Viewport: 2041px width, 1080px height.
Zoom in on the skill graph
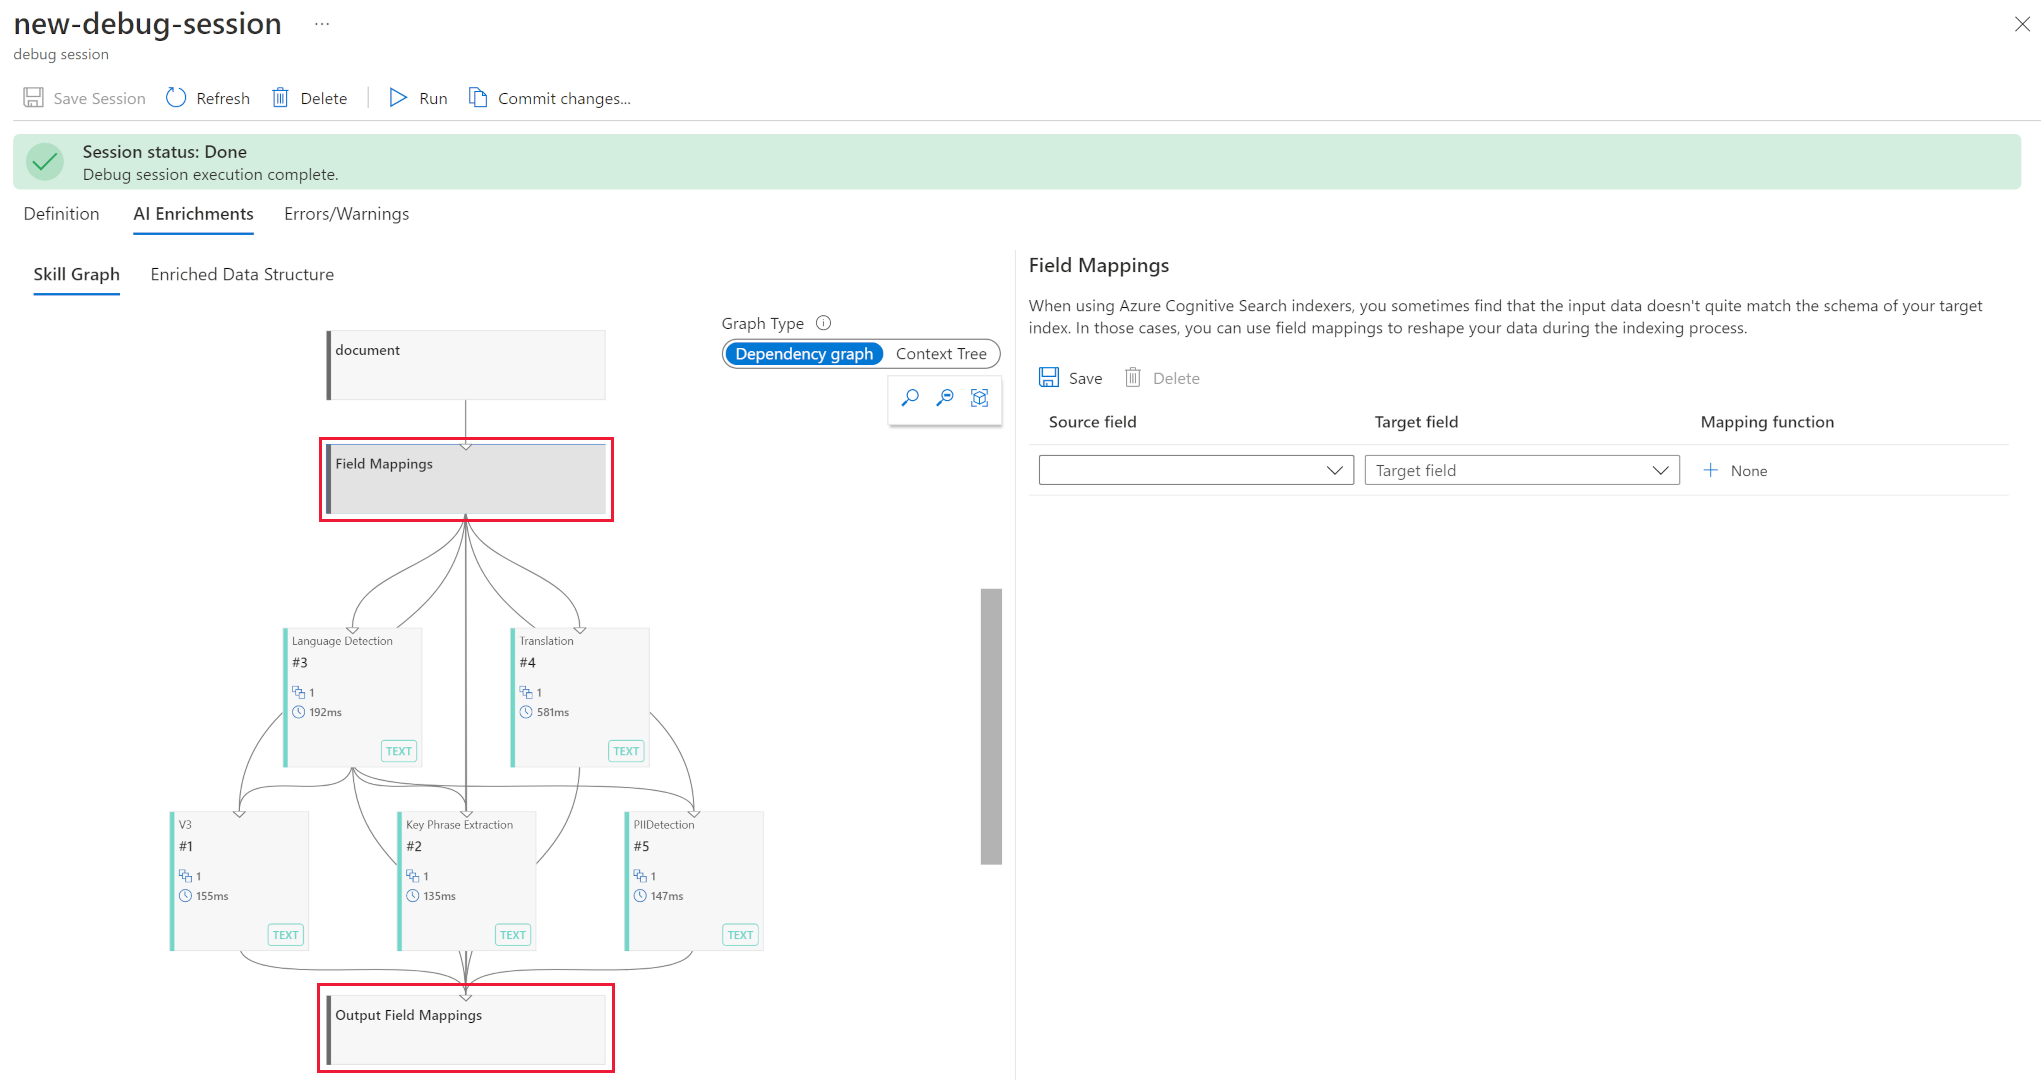pyautogui.click(x=910, y=398)
